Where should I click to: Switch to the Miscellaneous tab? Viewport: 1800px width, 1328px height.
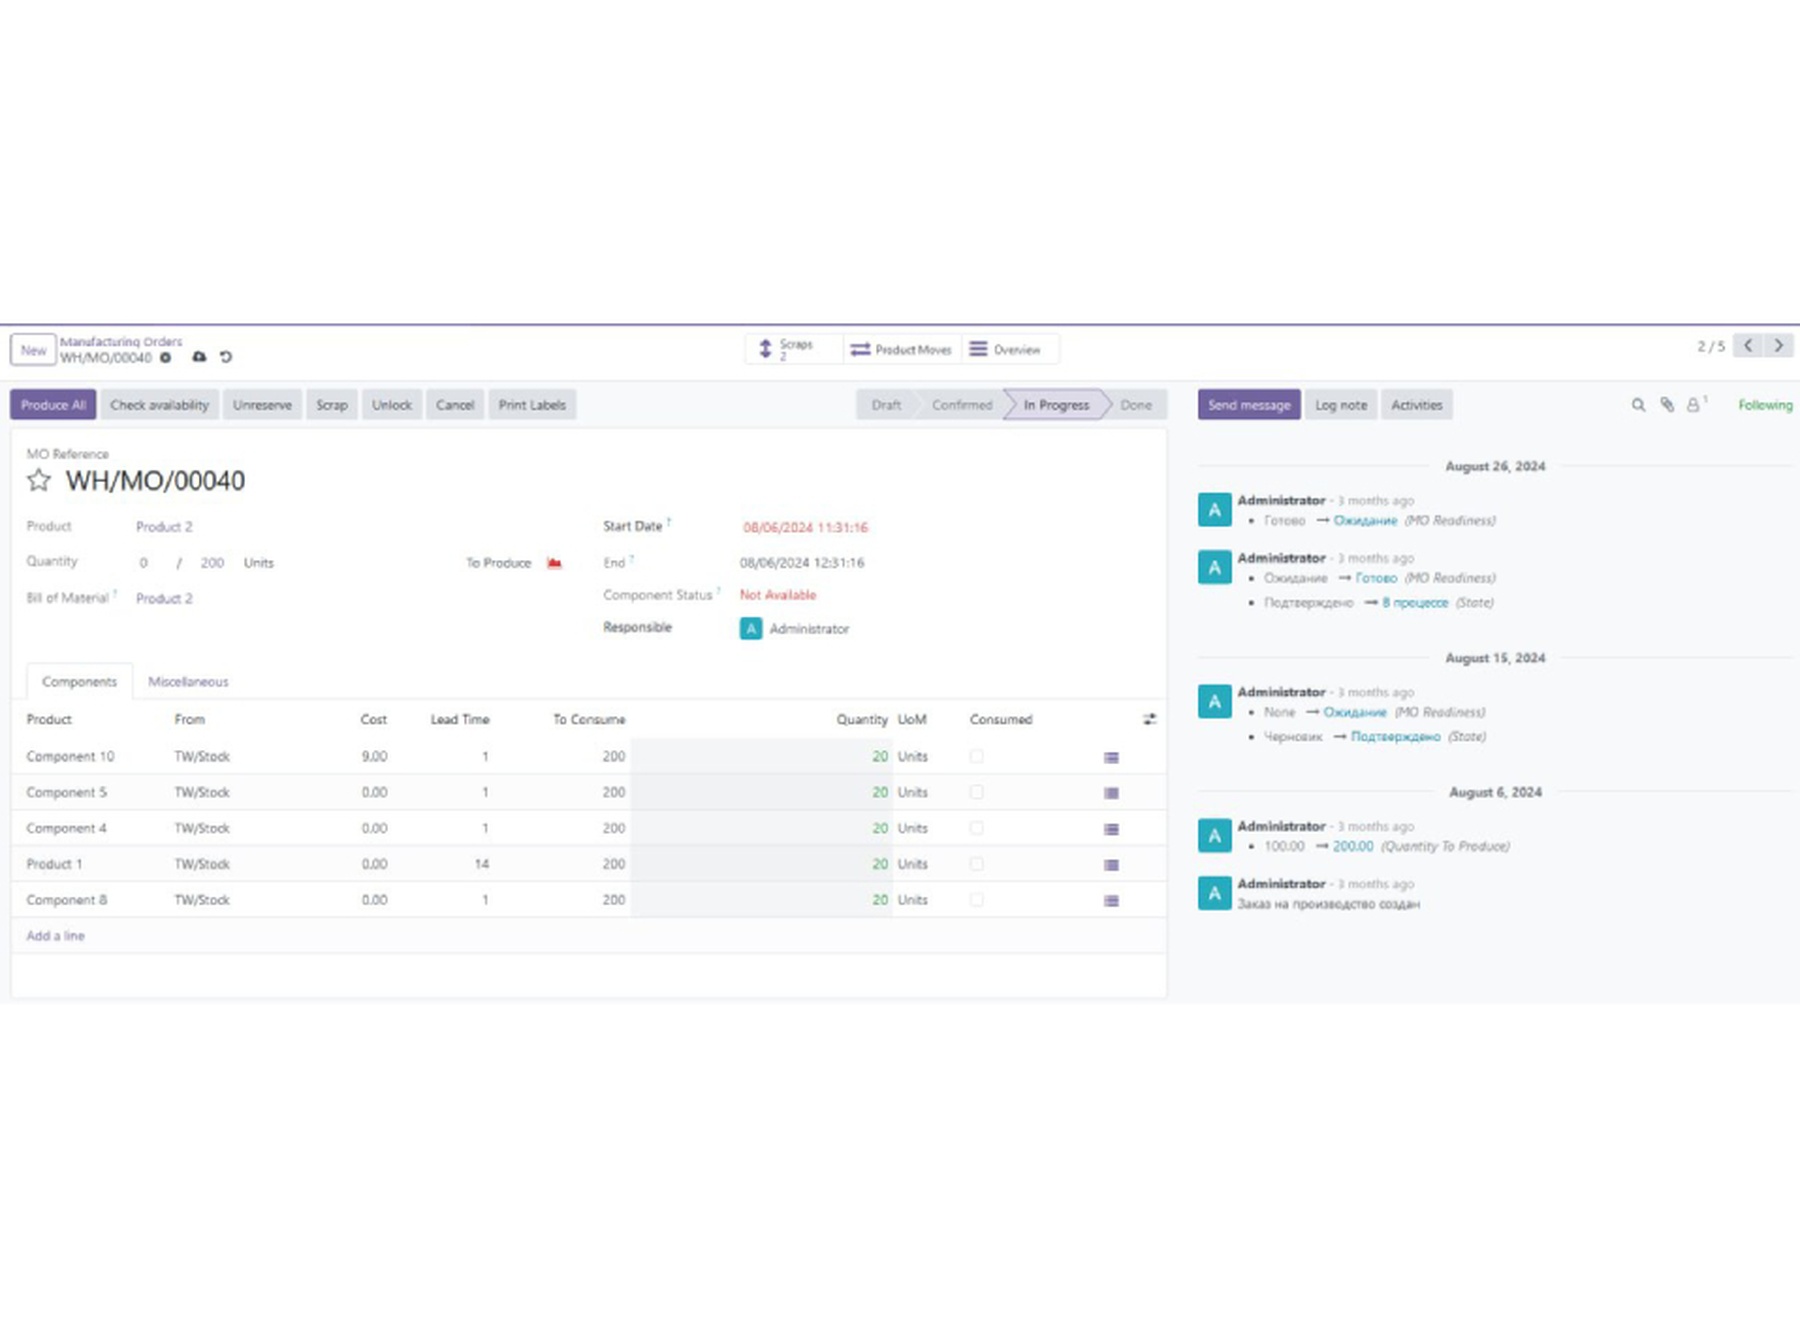(x=188, y=682)
